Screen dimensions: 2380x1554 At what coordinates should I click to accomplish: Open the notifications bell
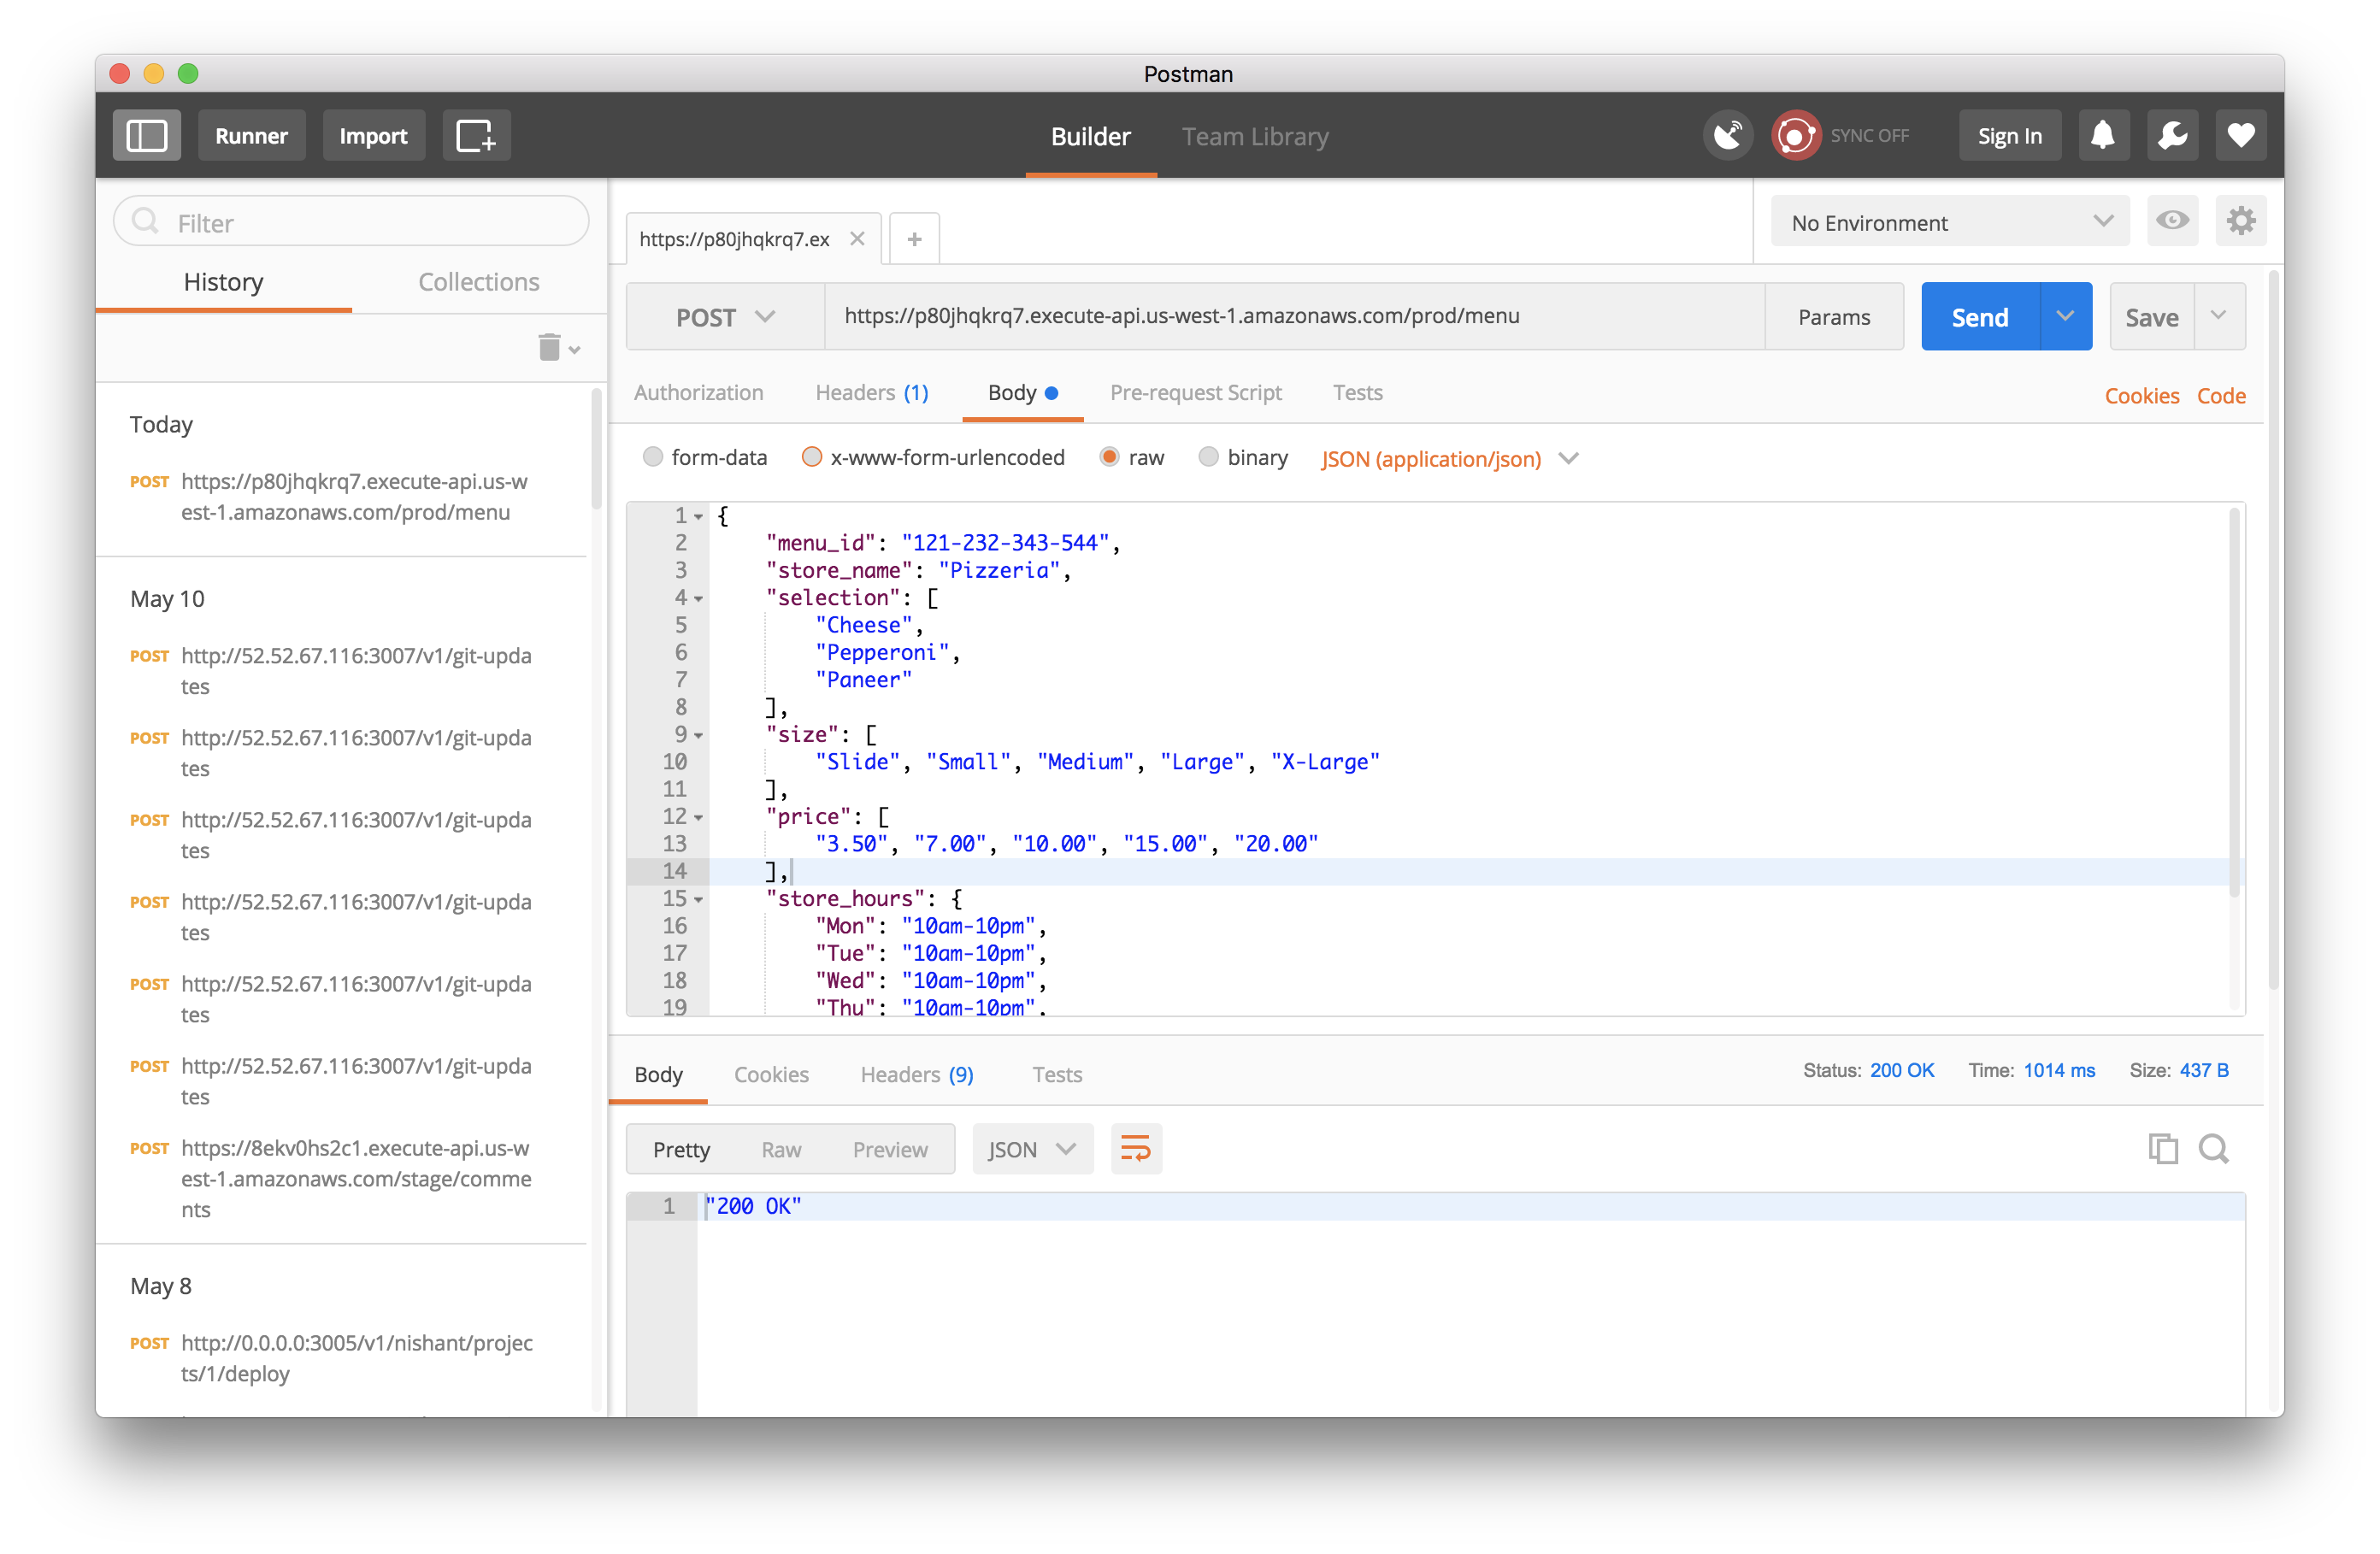coord(2103,135)
